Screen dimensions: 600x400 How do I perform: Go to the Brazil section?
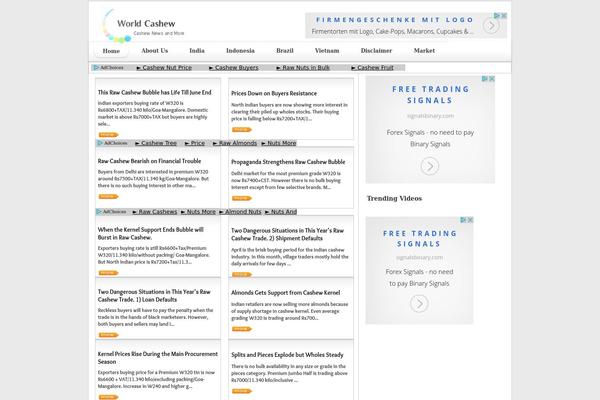click(x=285, y=51)
